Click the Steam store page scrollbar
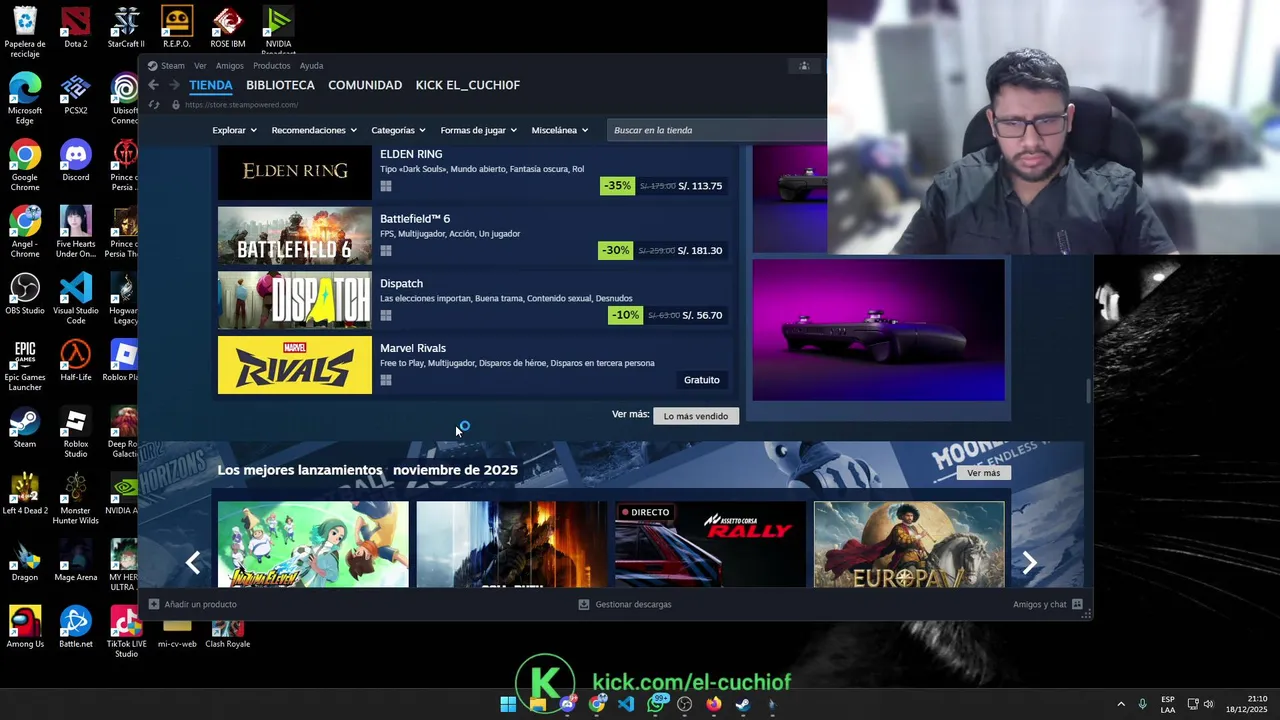Viewport: 1280px width, 720px height. pyautogui.click(x=1089, y=391)
